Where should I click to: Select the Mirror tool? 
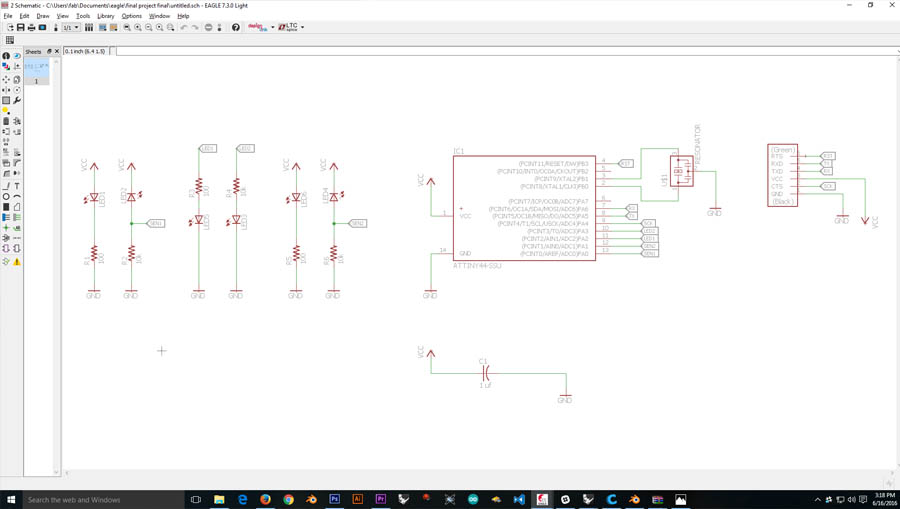[6, 90]
